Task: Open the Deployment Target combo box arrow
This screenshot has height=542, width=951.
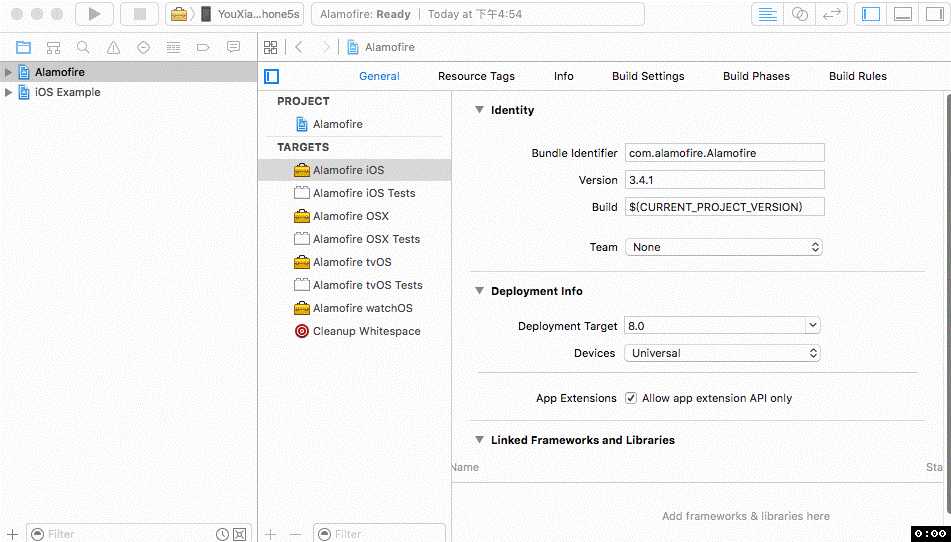Action: (813, 326)
